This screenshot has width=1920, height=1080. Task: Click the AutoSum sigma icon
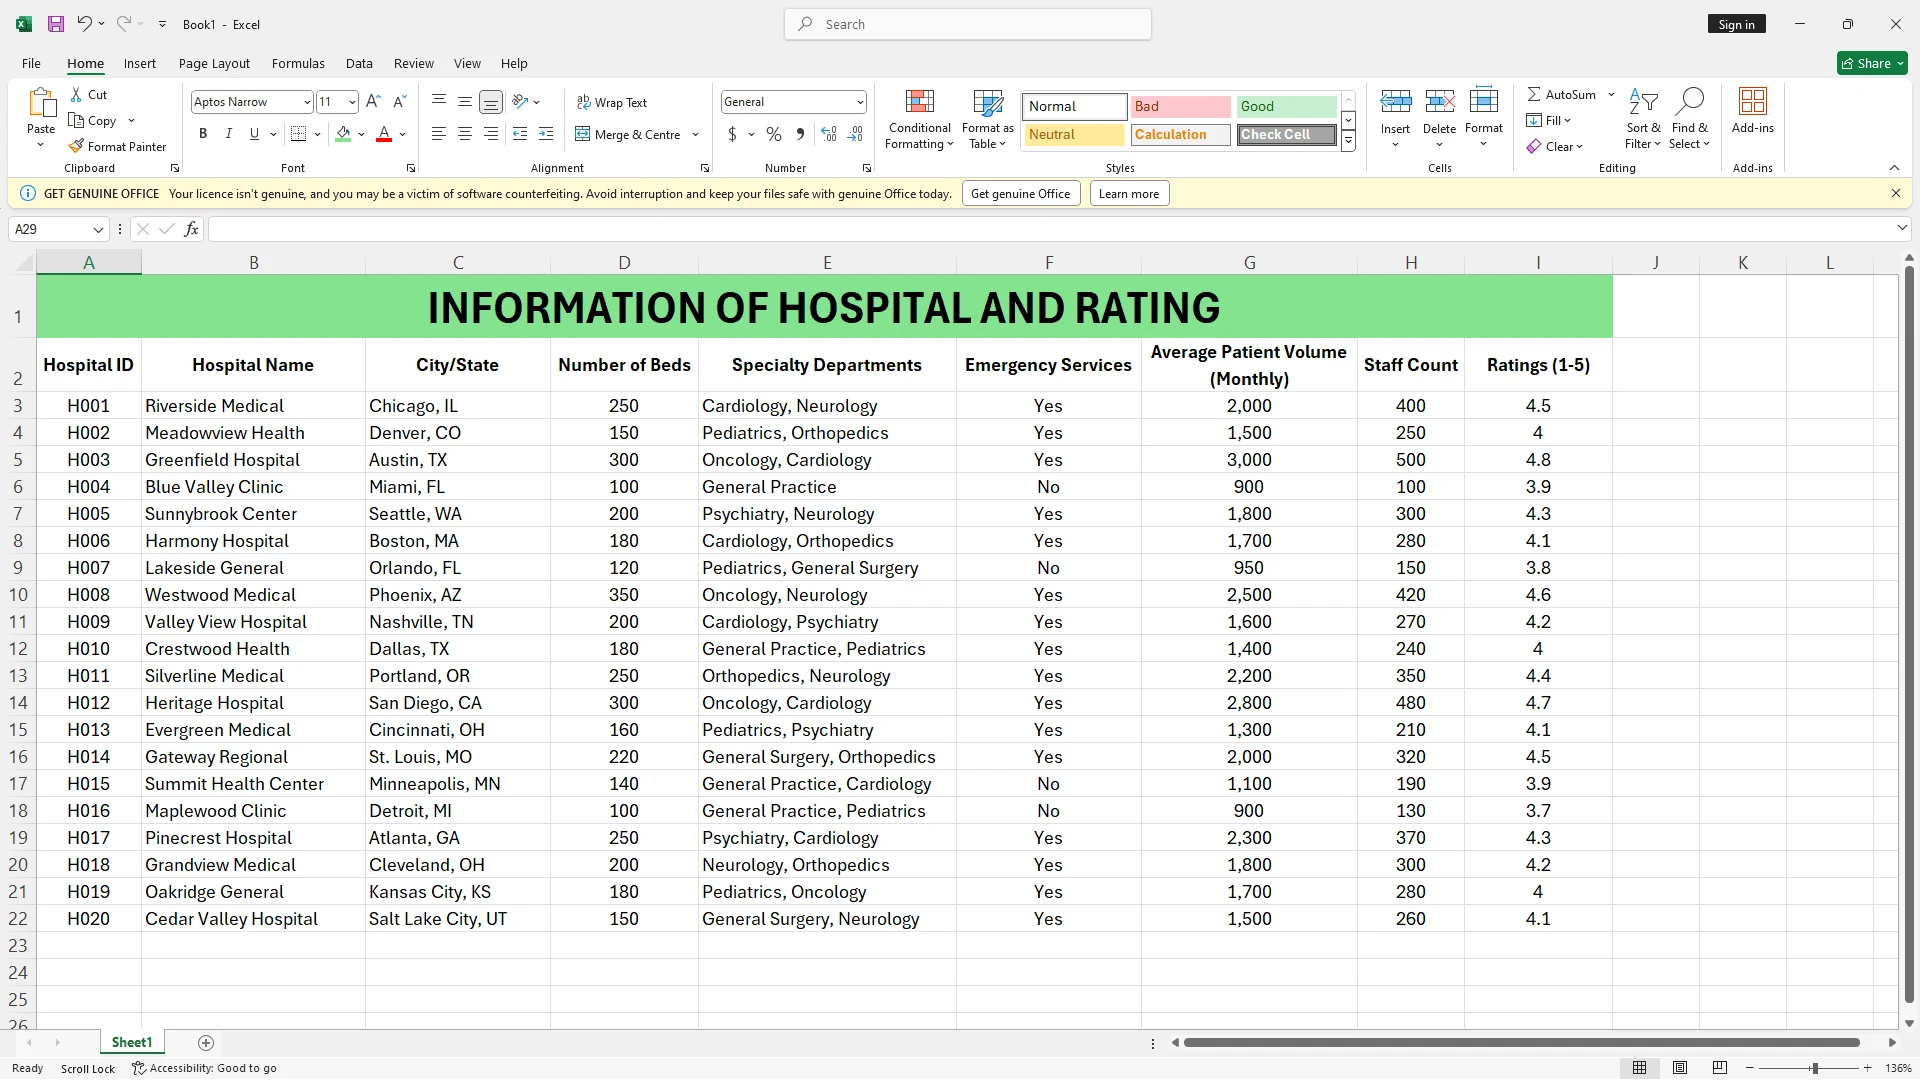(x=1534, y=94)
